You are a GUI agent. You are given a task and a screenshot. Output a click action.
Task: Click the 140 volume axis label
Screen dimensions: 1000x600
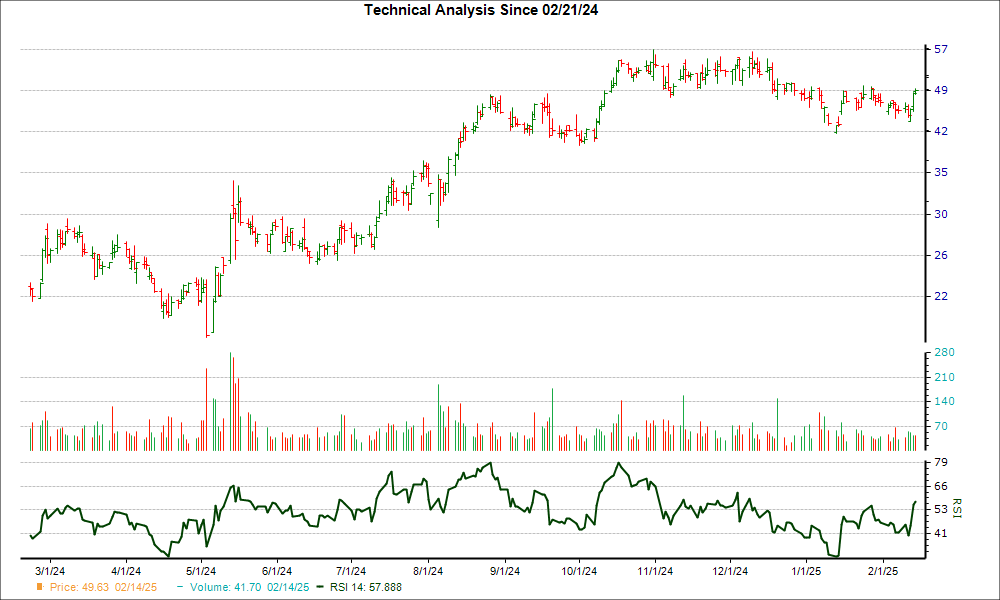(945, 402)
